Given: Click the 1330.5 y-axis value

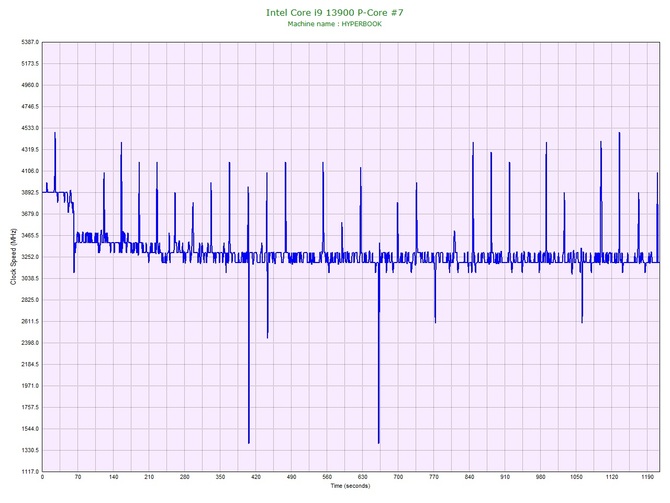Looking at the screenshot, I should [30, 450].
